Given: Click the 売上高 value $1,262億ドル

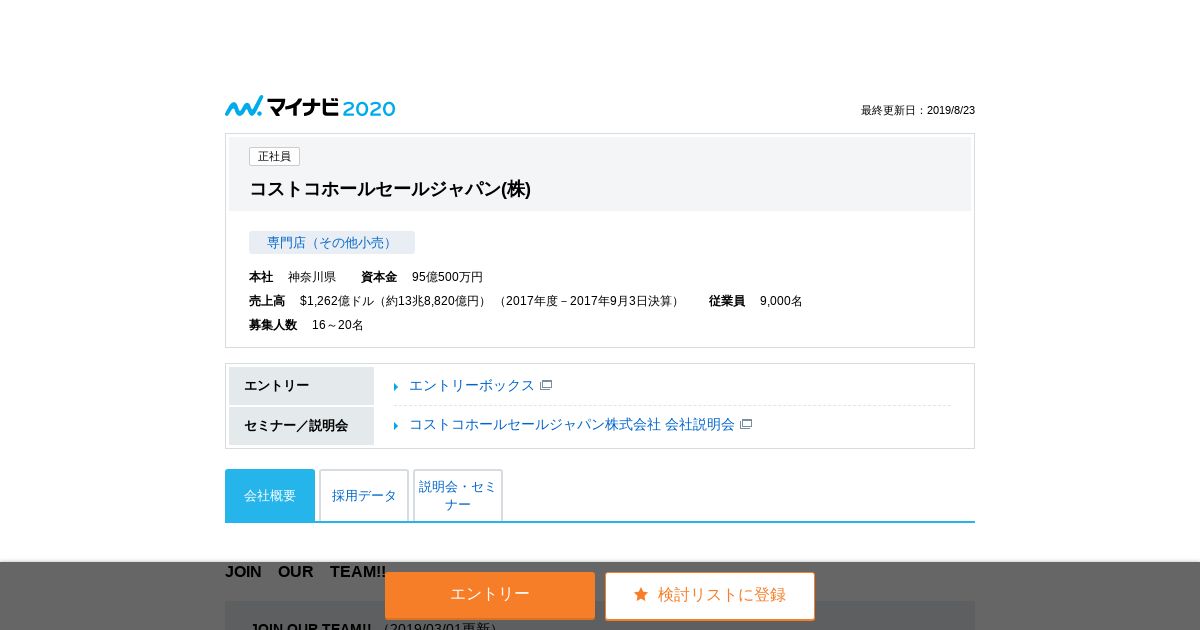Looking at the screenshot, I should click(491, 301).
